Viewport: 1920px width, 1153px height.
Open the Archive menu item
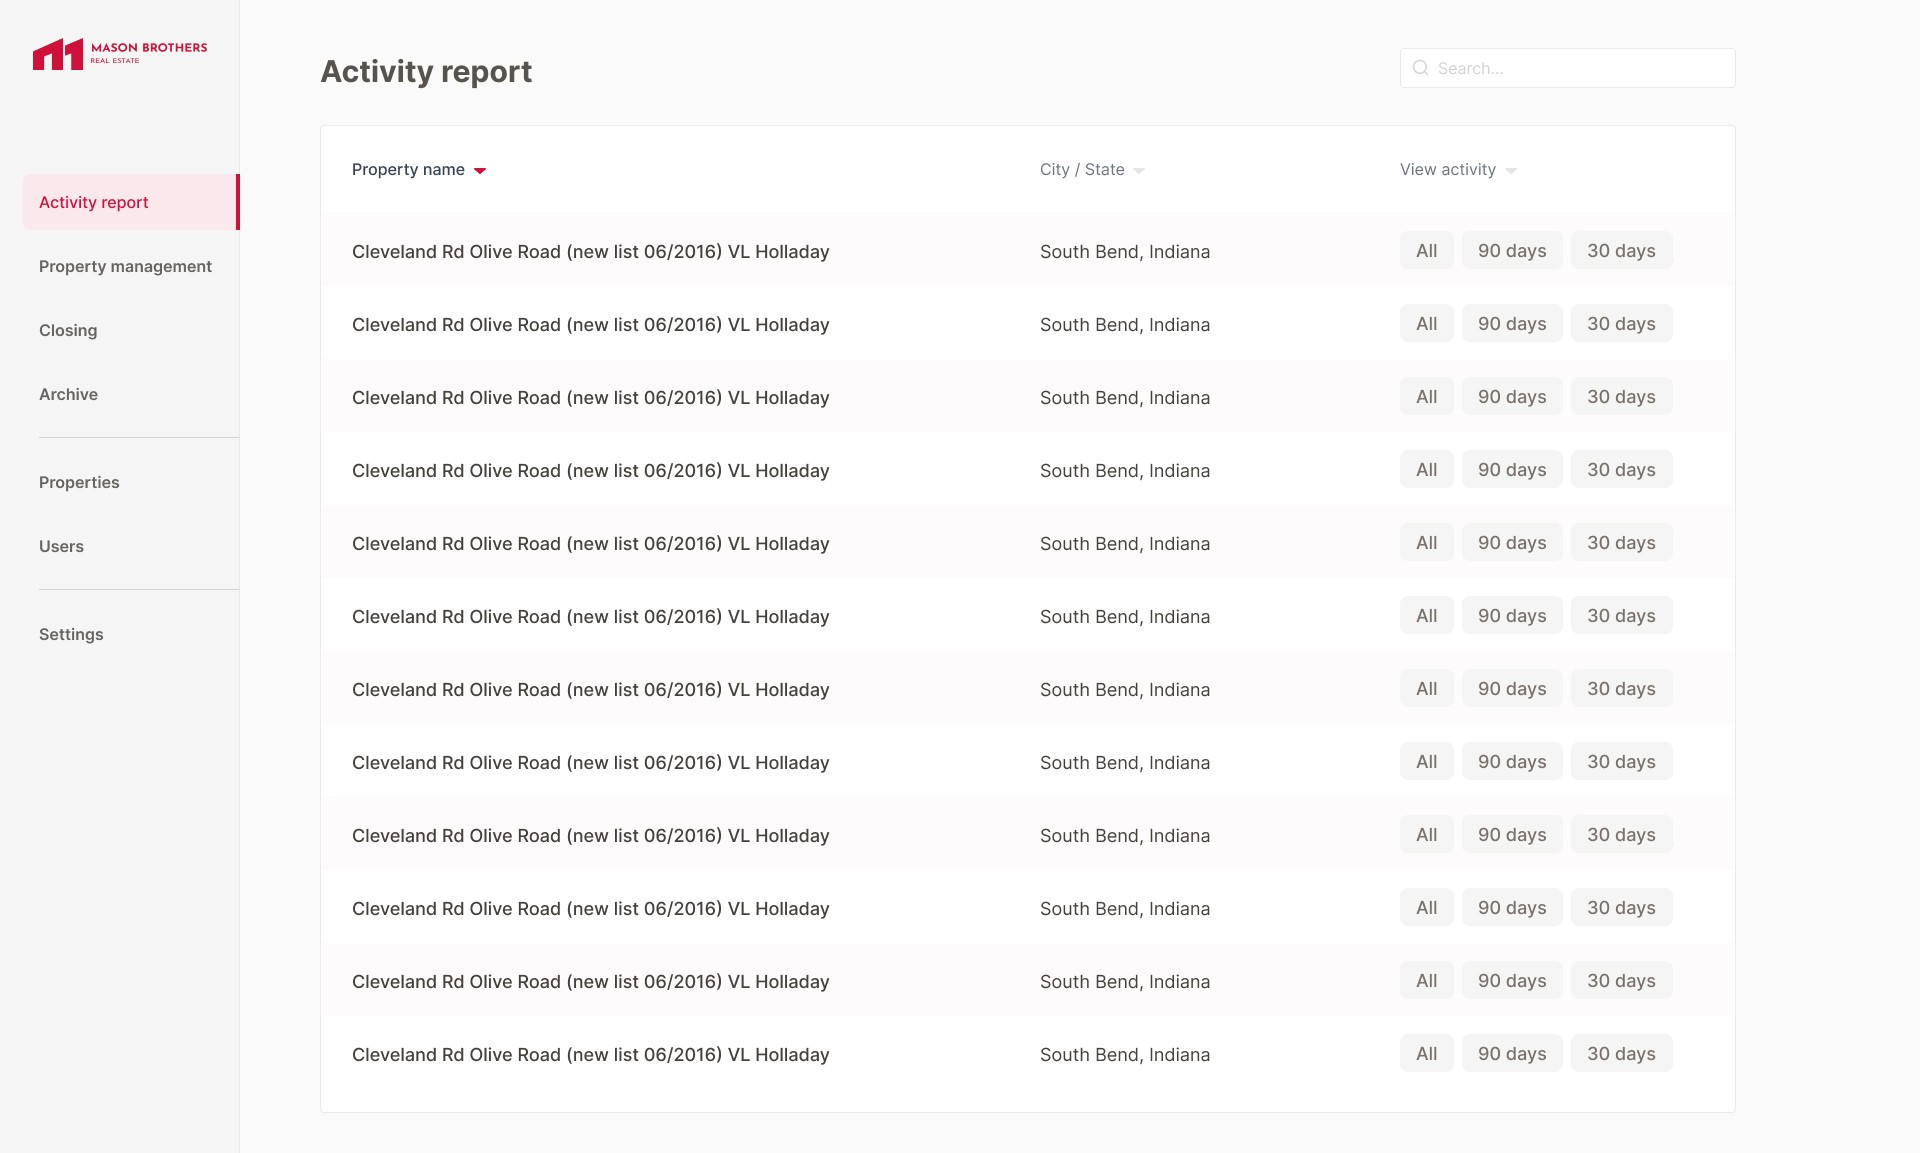[68, 394]
